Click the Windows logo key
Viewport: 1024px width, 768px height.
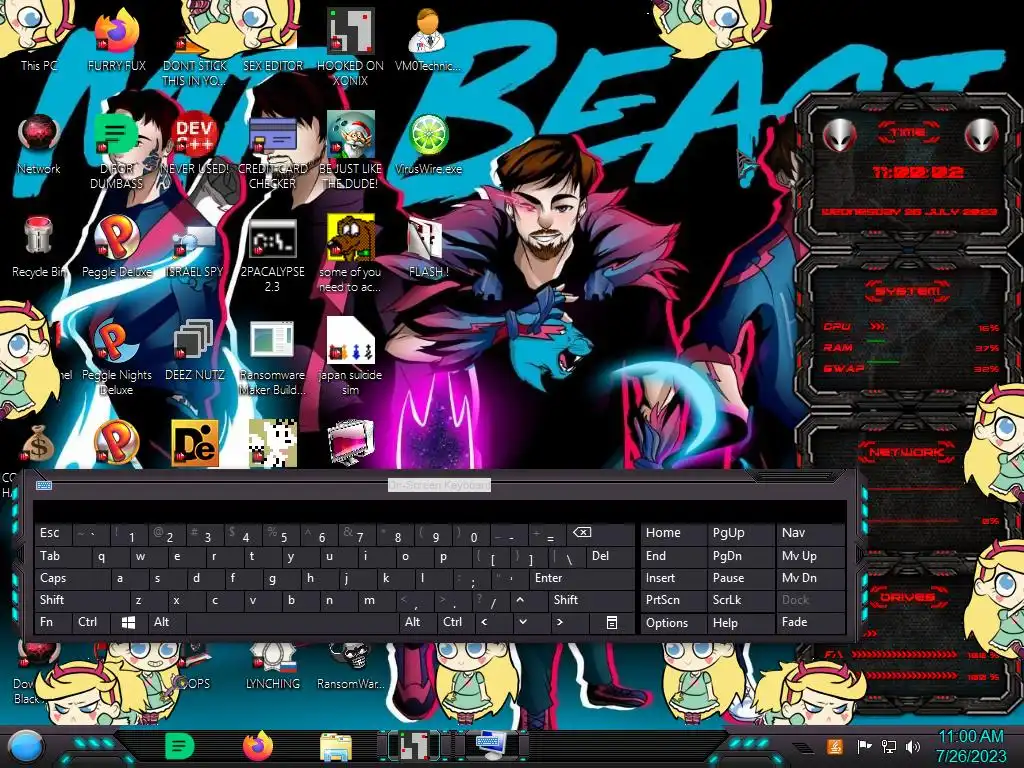tap(129, 622)
